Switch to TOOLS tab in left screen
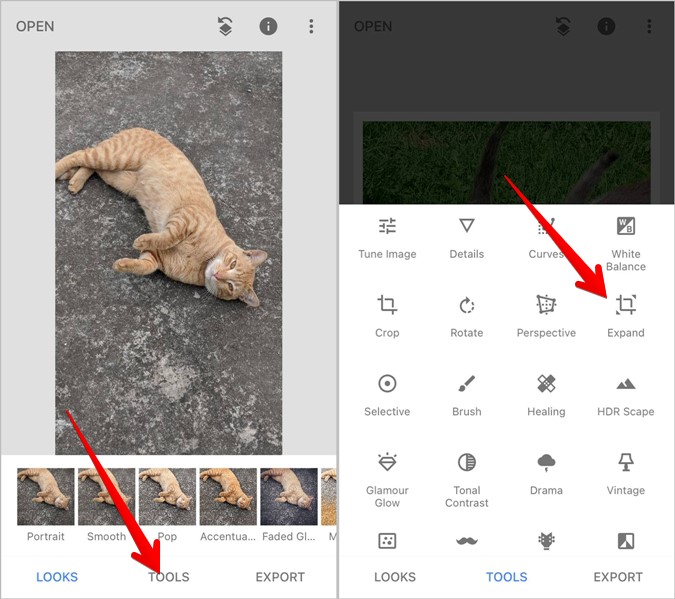Screen dimensions: 675x599 point(169,577)
